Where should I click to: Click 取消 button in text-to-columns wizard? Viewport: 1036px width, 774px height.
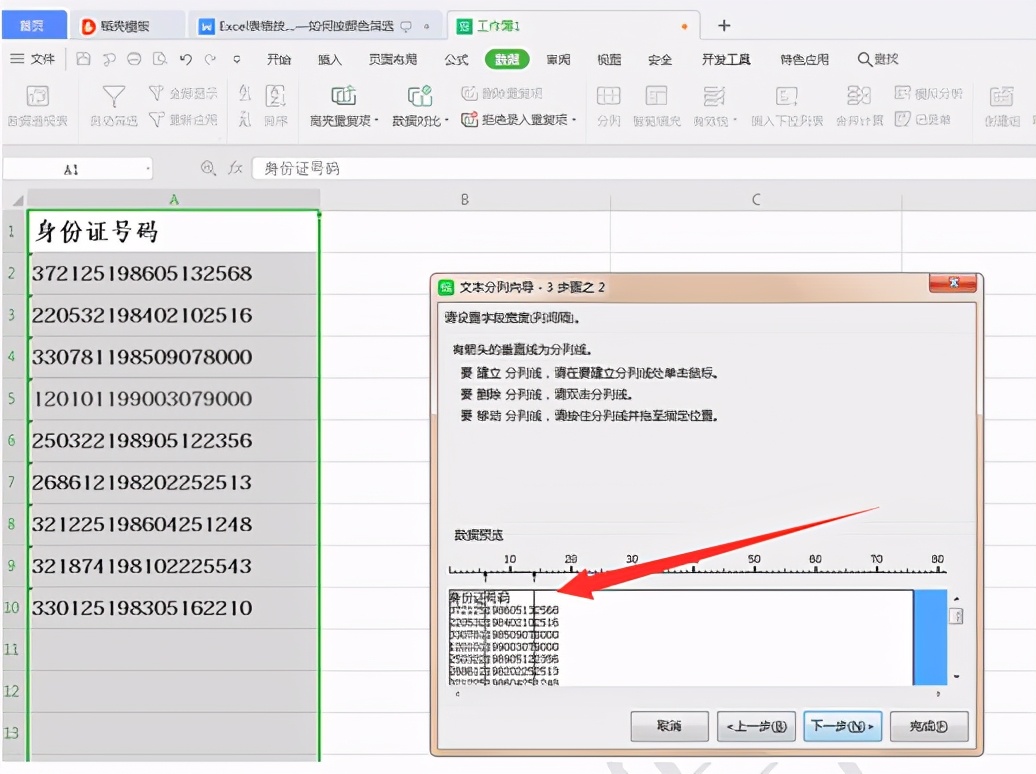669,726
